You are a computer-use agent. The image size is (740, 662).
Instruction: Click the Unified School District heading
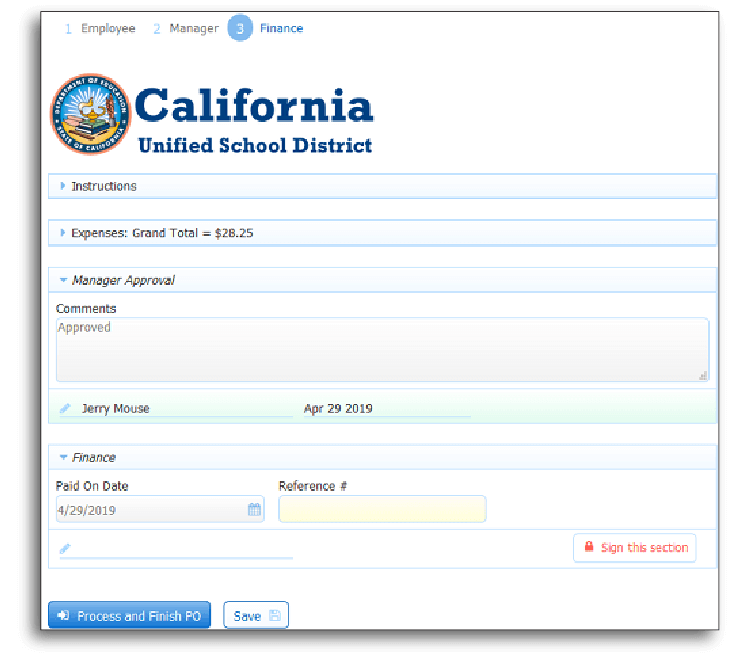click(255, 145)
